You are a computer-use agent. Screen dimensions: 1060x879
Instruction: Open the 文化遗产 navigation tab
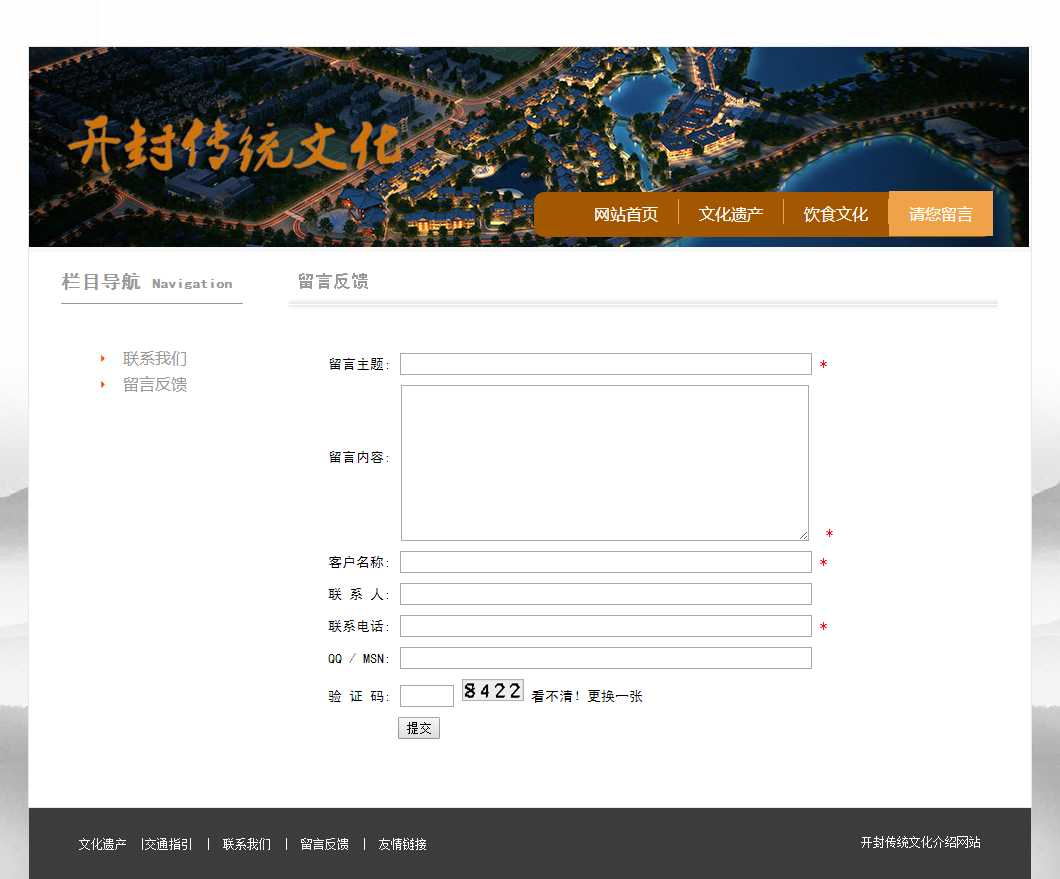730,214
